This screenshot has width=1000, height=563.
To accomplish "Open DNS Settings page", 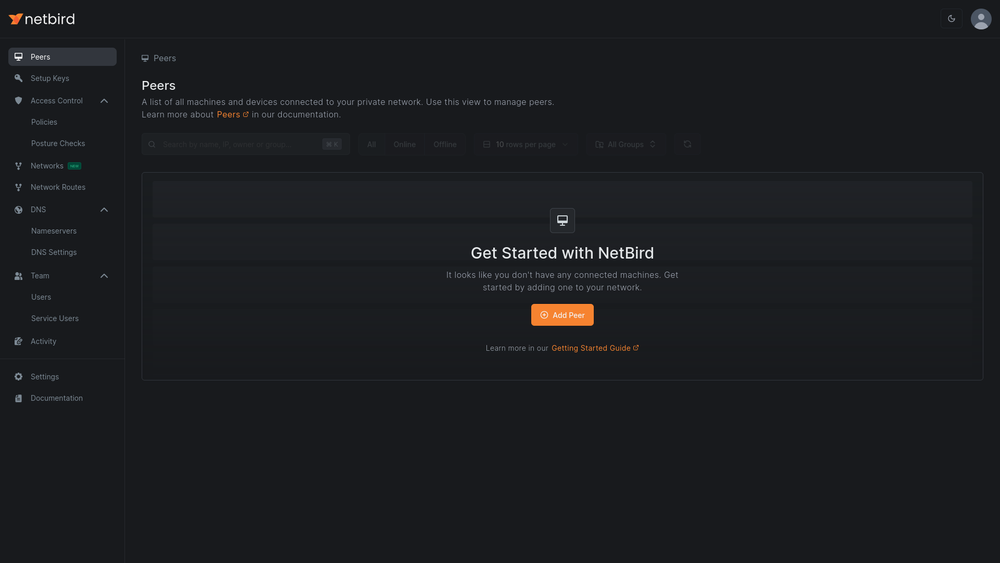I will point(54,252).
